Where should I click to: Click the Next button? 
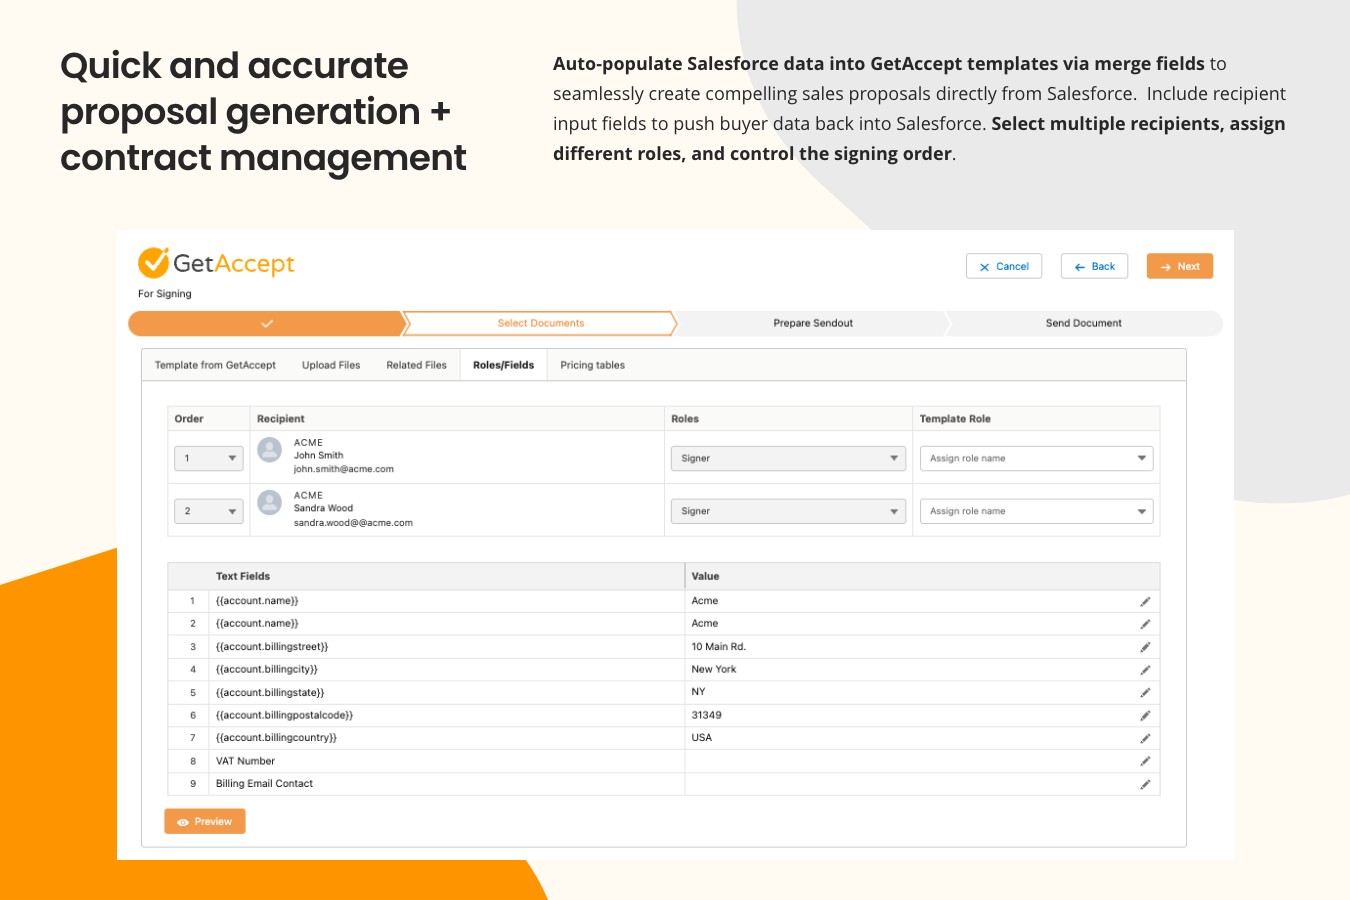[x=1179, y=266]
